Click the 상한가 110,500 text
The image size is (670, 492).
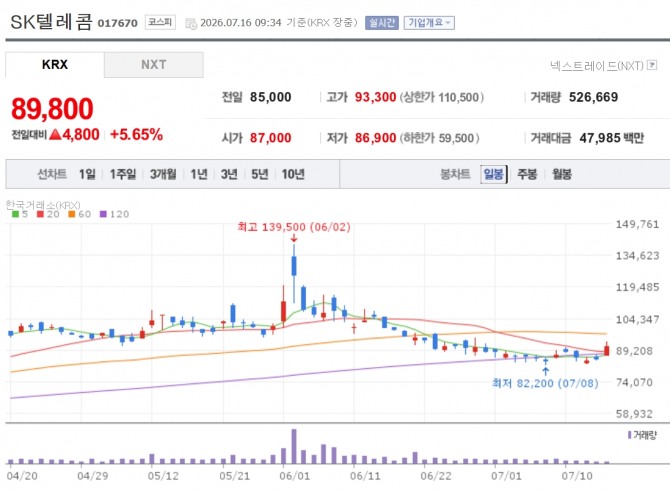pyautogui.click(x=442, y=97)
